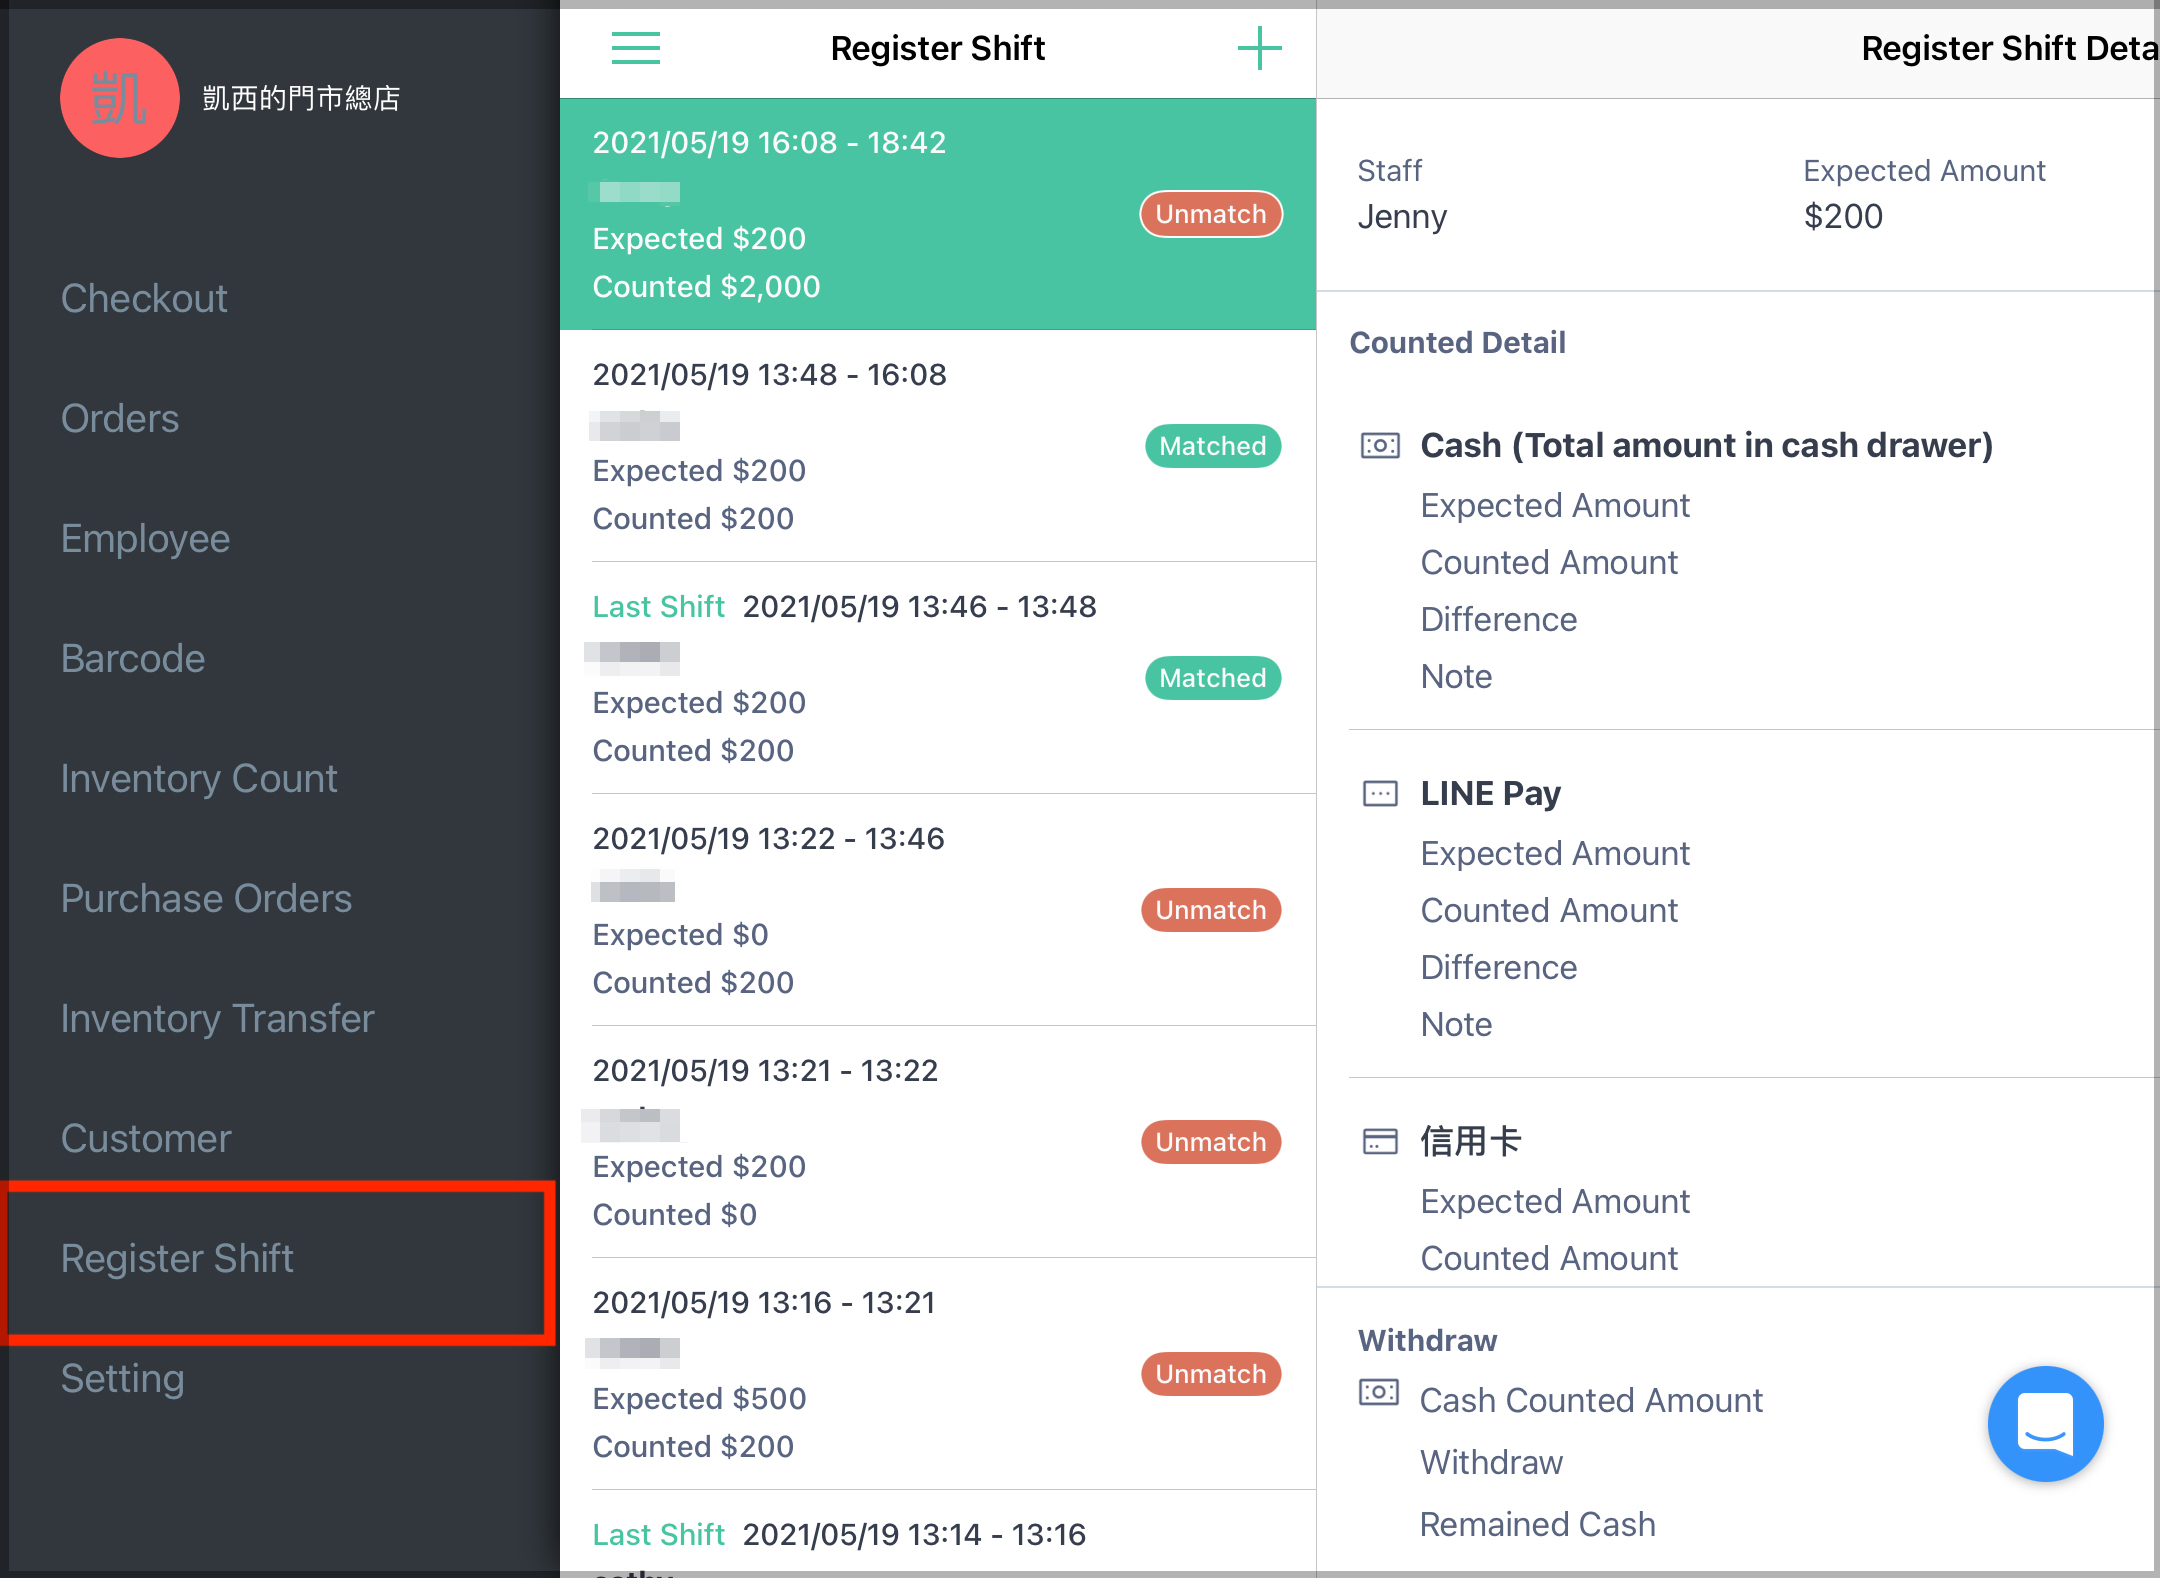
Task: Add a new register shift with plus icon
Action: [x=1259, y=48]
